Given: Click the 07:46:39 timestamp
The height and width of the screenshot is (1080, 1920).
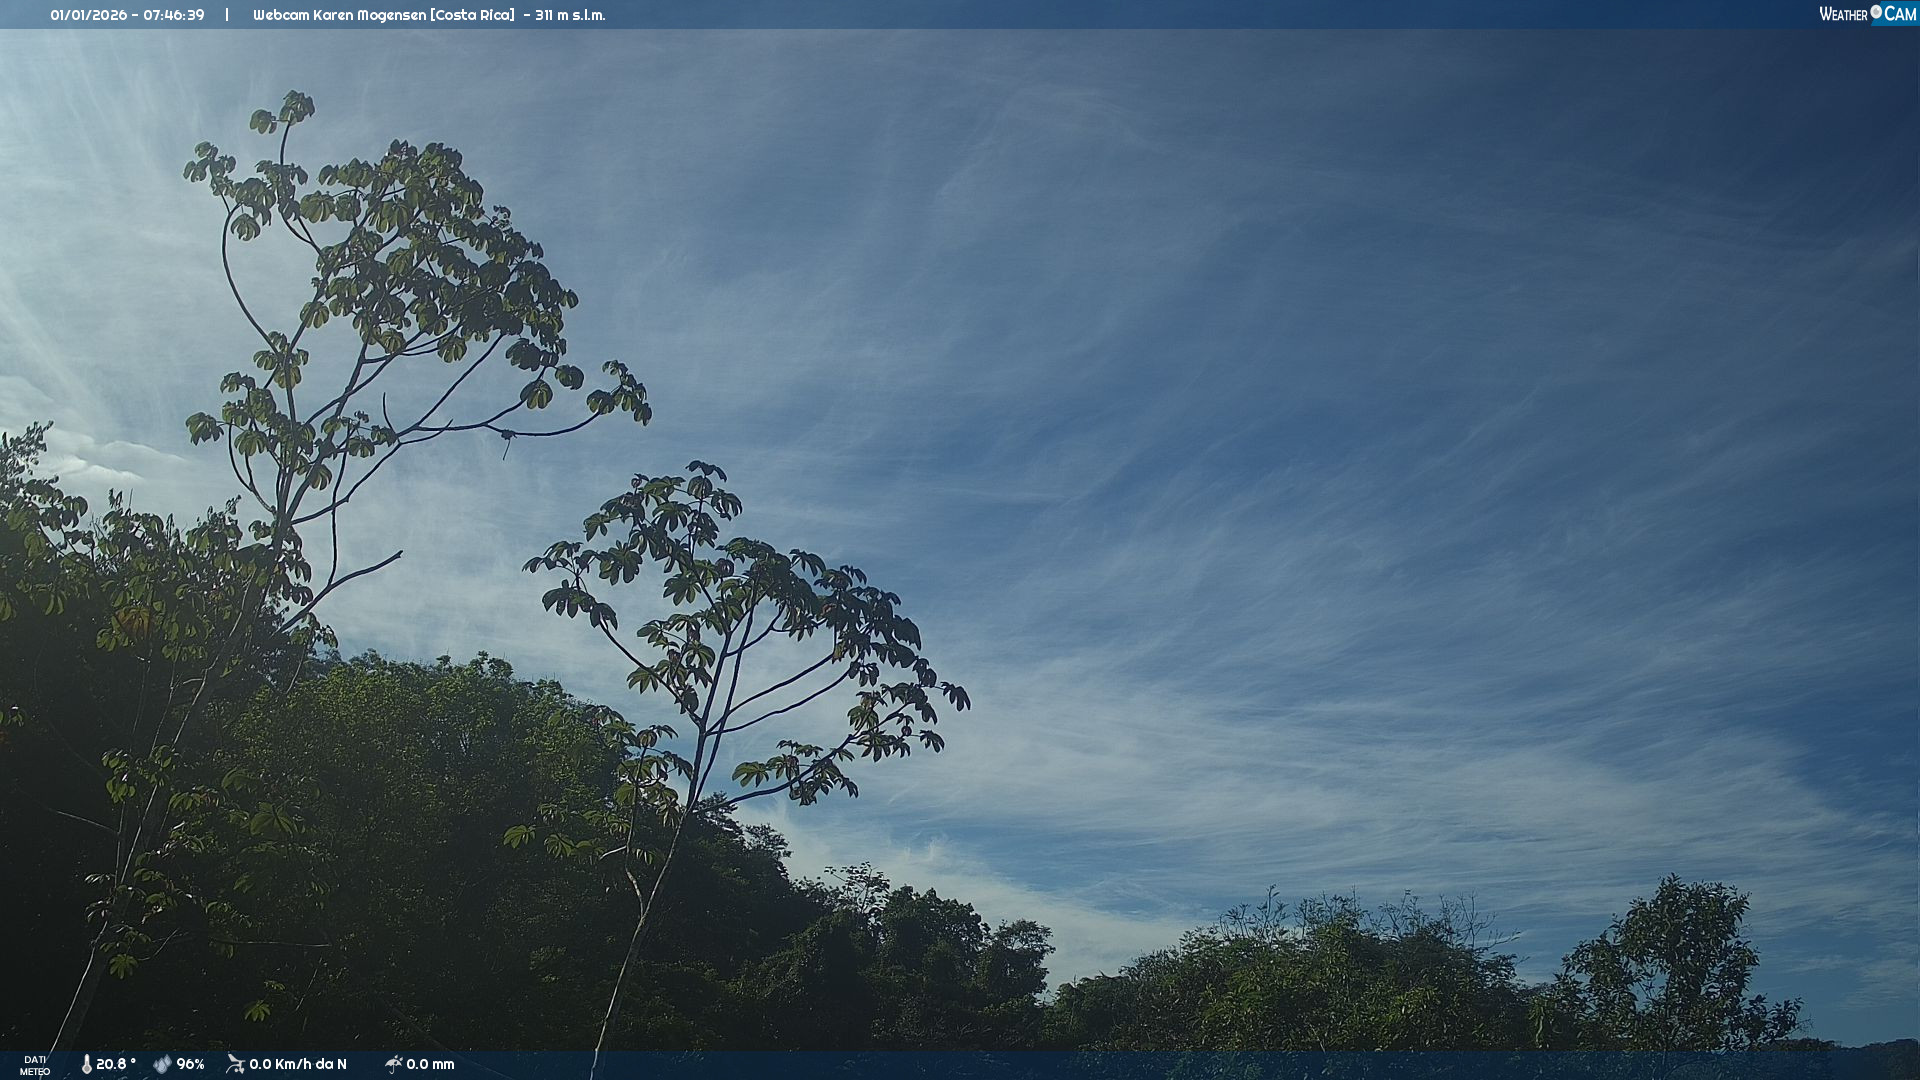Looking at the screenshot, I should [173, 15].
